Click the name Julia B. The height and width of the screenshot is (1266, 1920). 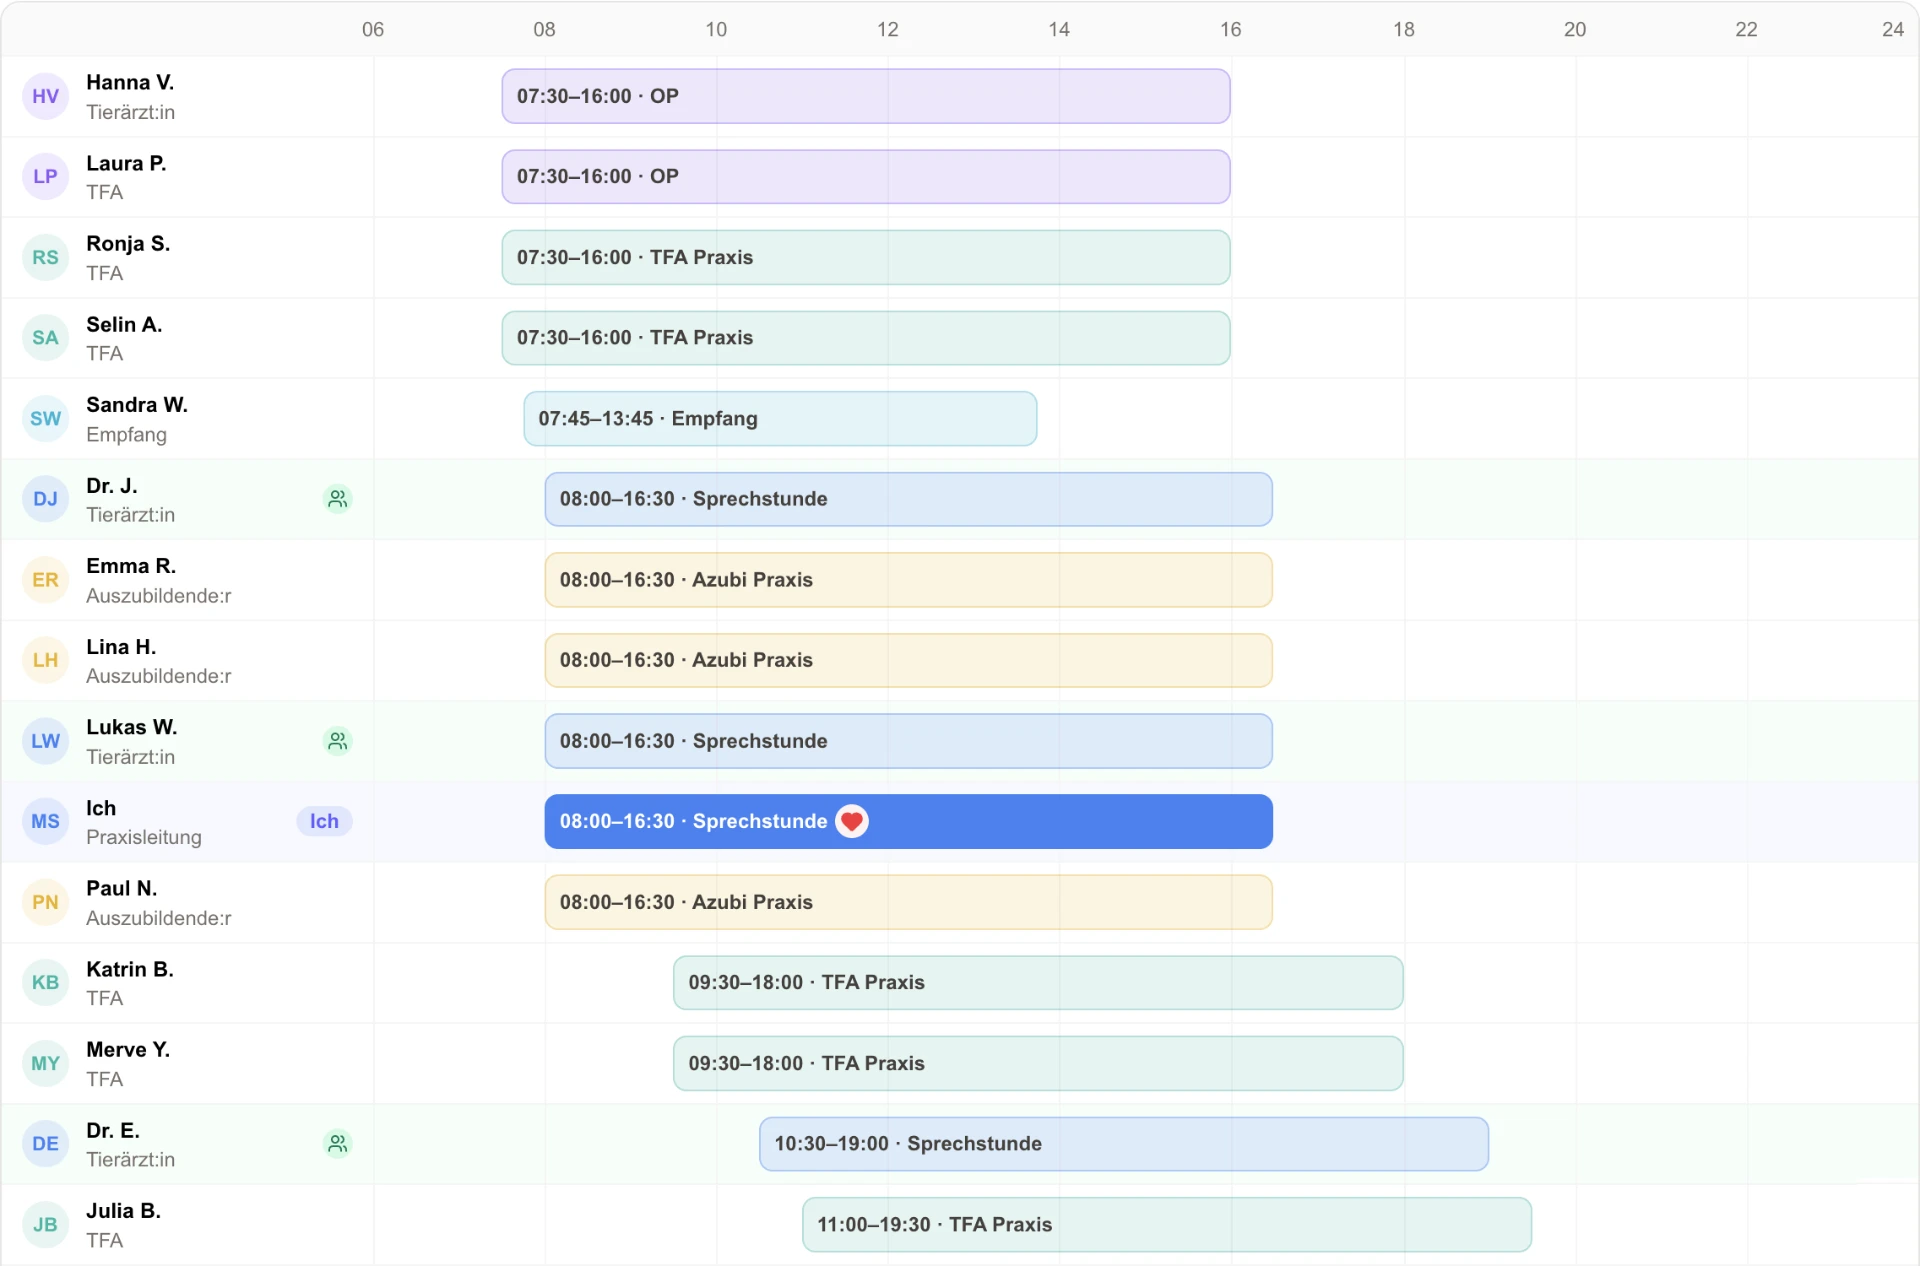[124, 1210]
